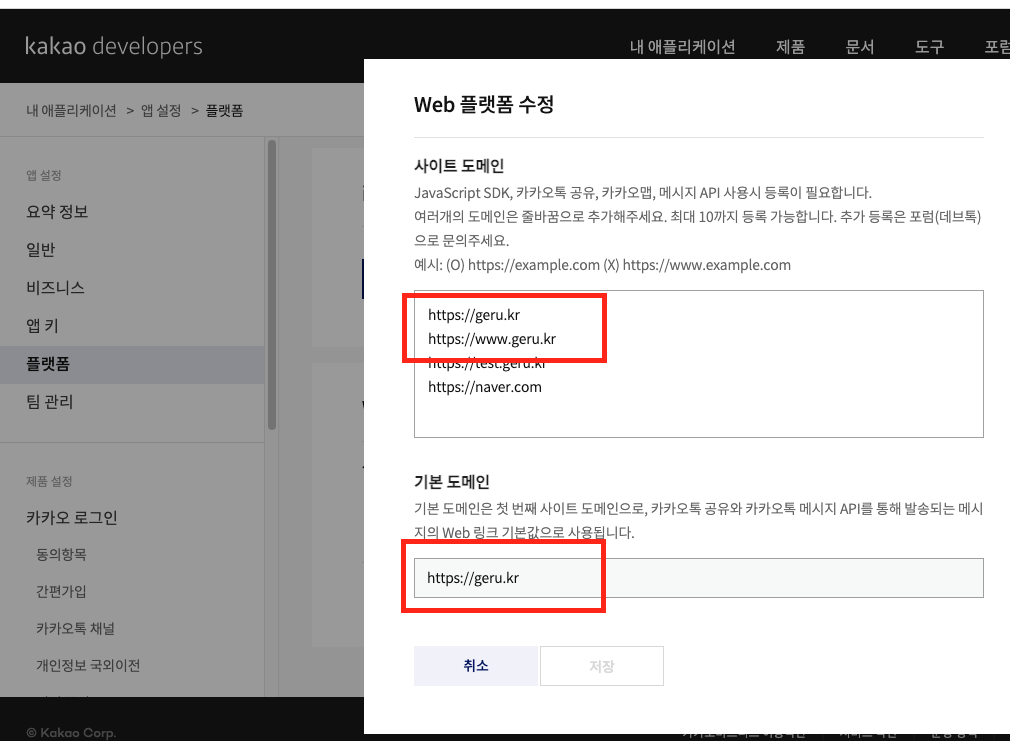This screenshot has height=741, width=1010.
Task: Click 내 애플리케이션 breadcrumb link
Action: [71, 111]
